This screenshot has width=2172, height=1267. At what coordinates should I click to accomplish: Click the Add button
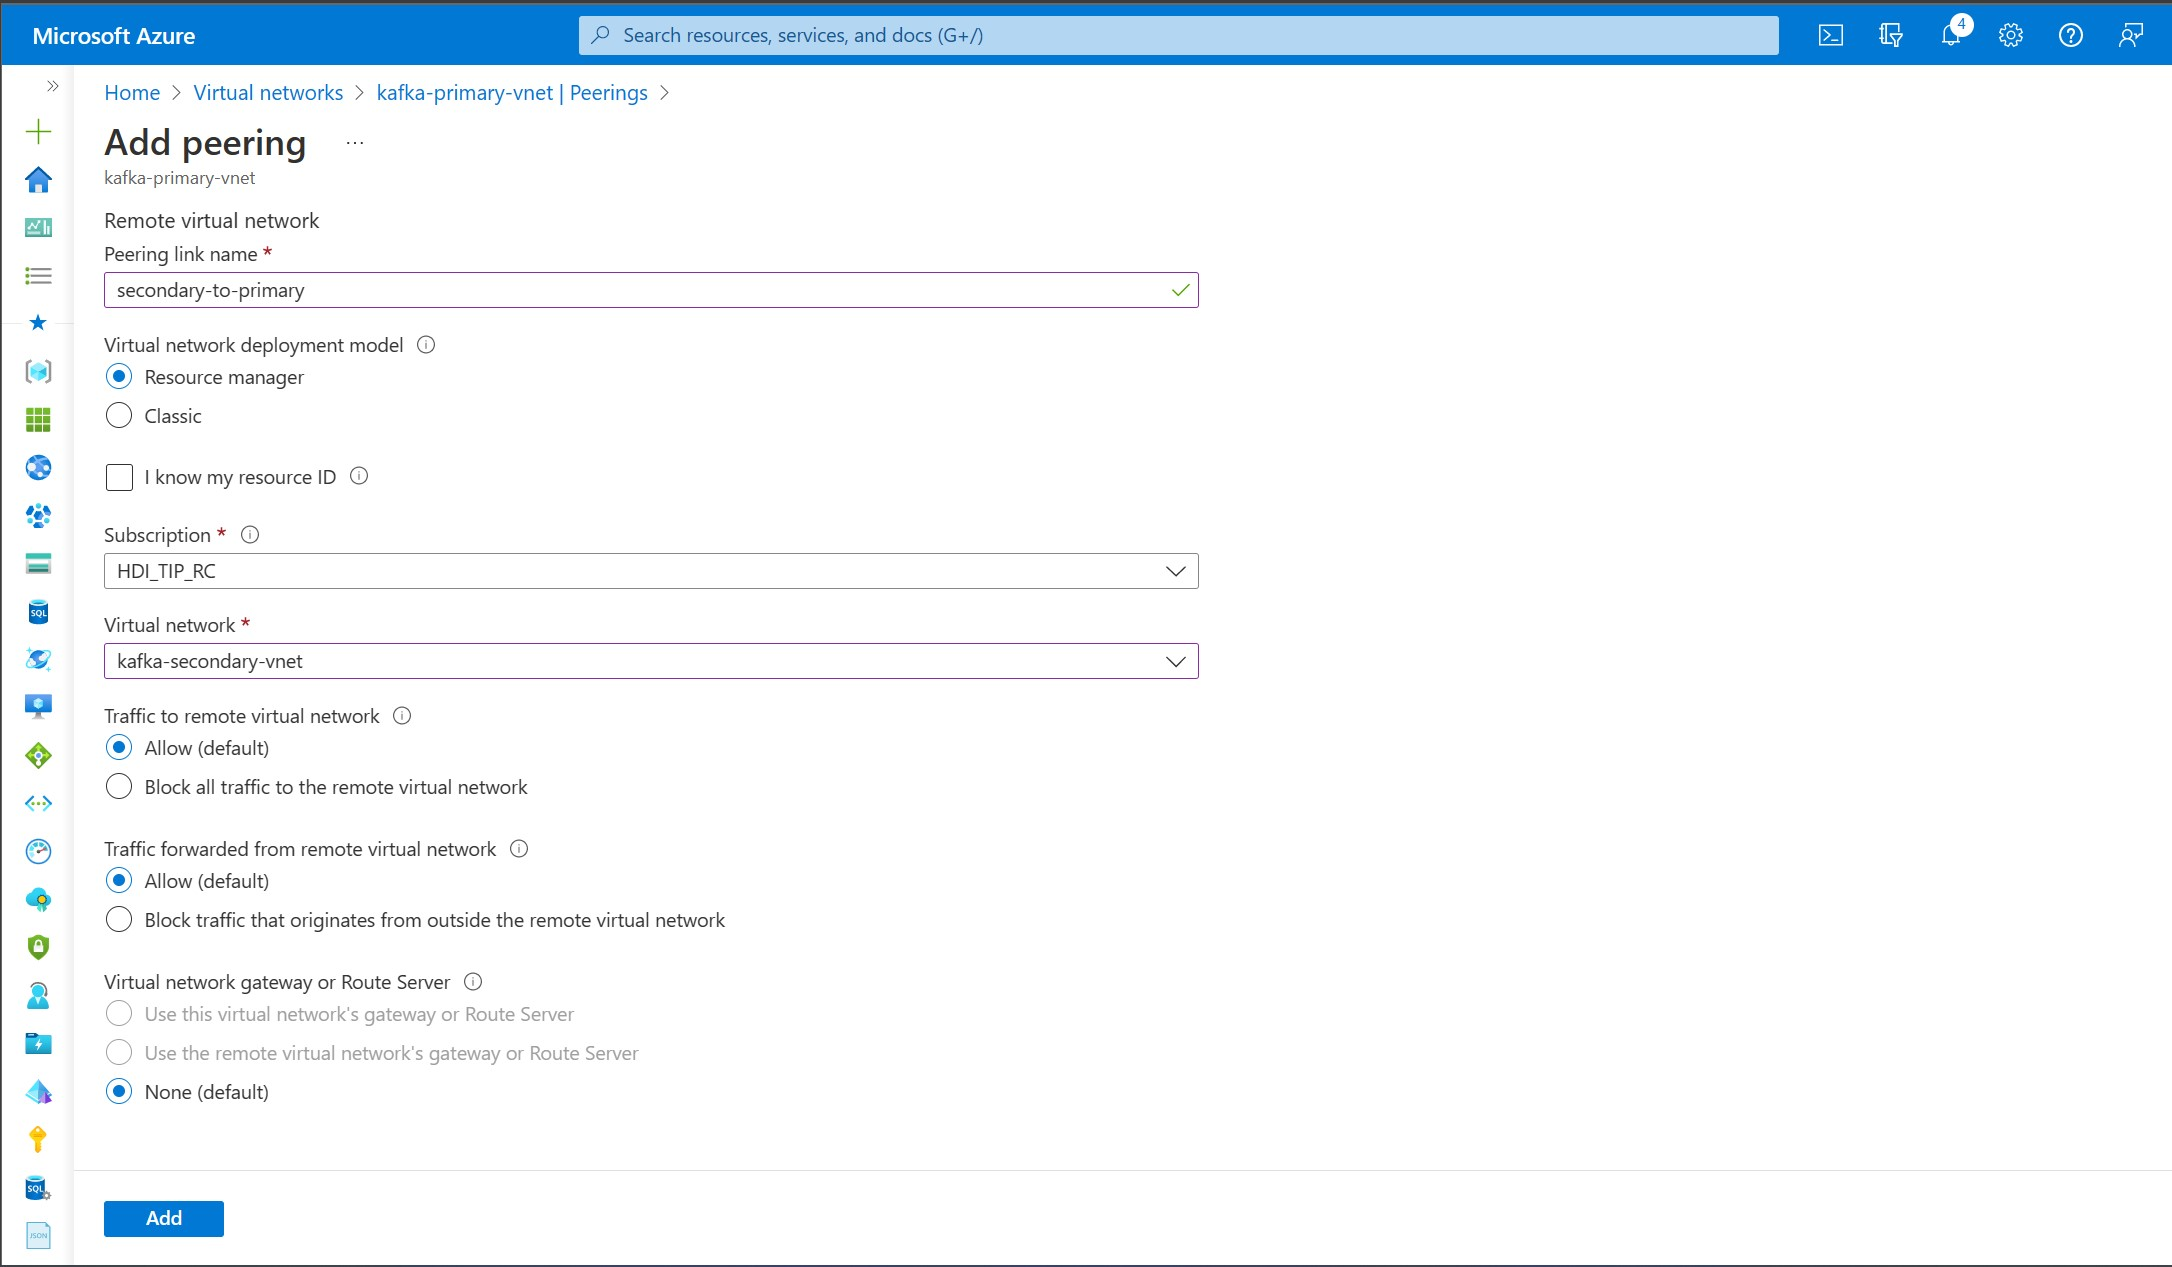163,1218
